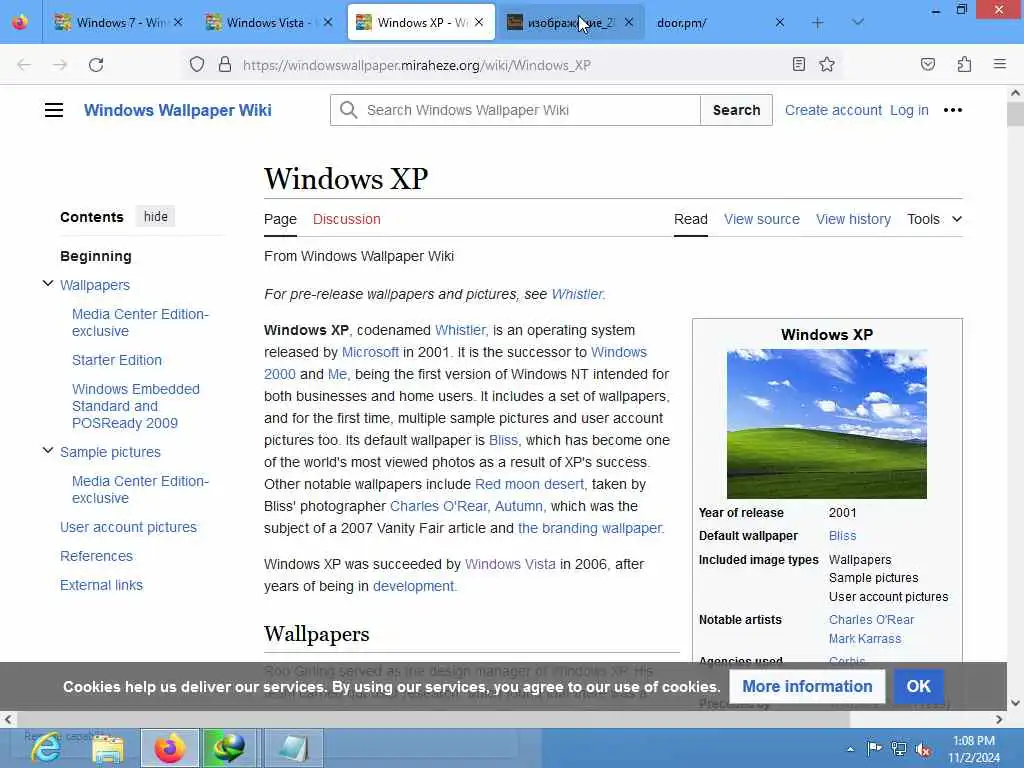Screen dimensions: 1024x768
Task: Switch to Firefox on the taskbar
Action: tap(170, 748)
